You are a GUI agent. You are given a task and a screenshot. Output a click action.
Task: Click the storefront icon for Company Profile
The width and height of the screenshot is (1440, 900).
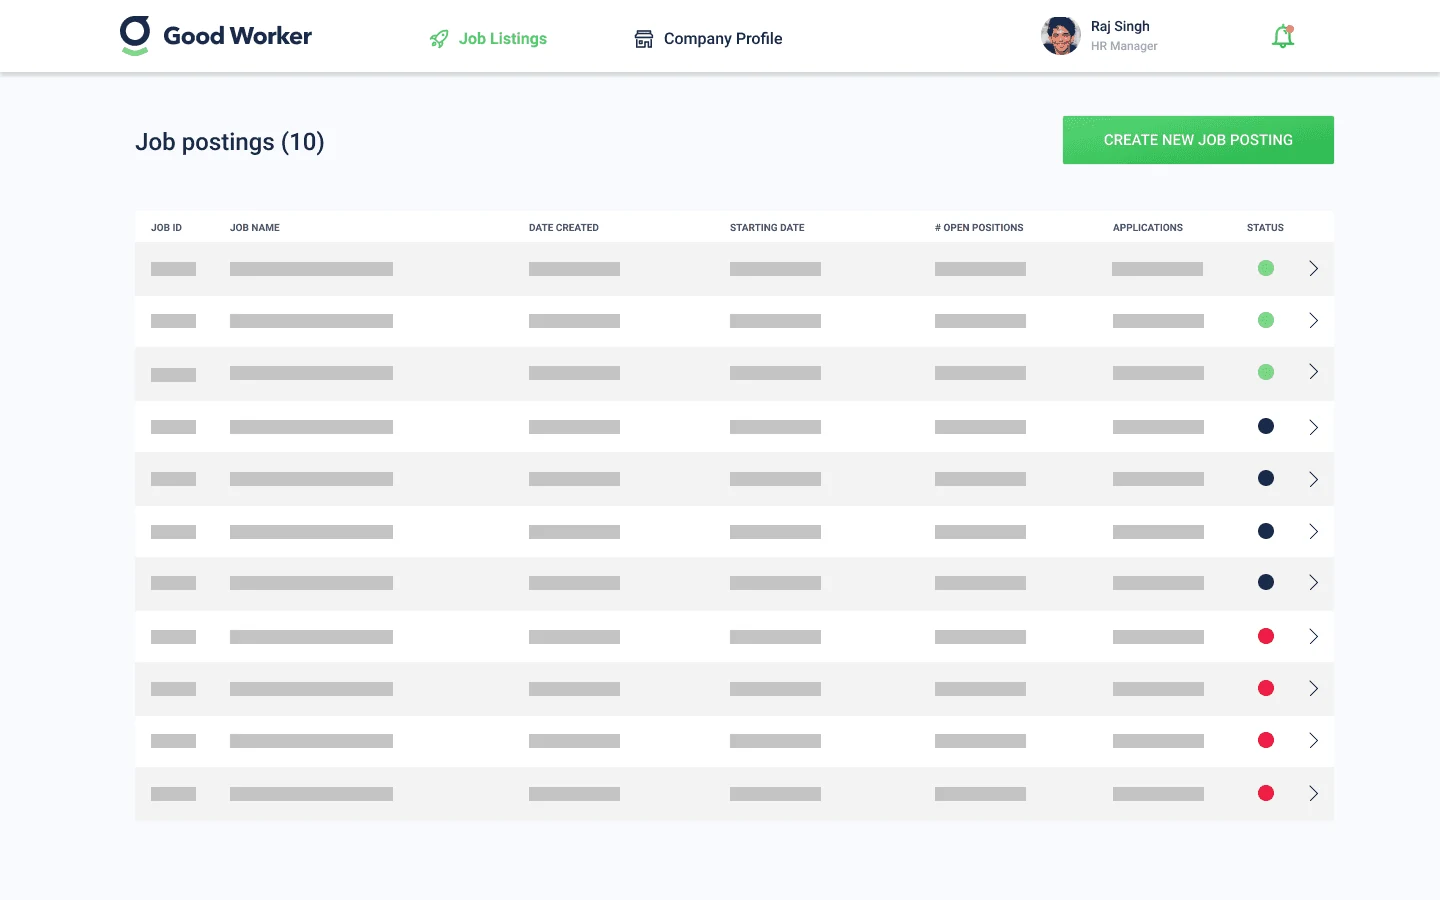(644, 39)
